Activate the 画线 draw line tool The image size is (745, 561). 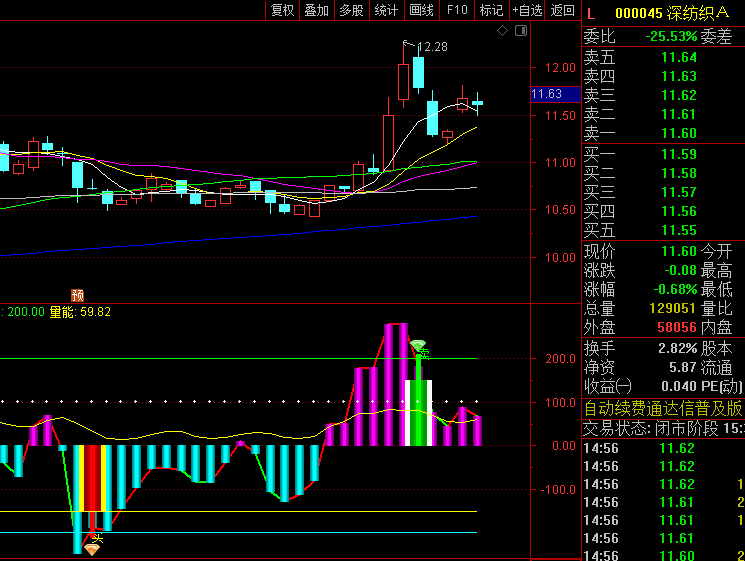[421, 10]
